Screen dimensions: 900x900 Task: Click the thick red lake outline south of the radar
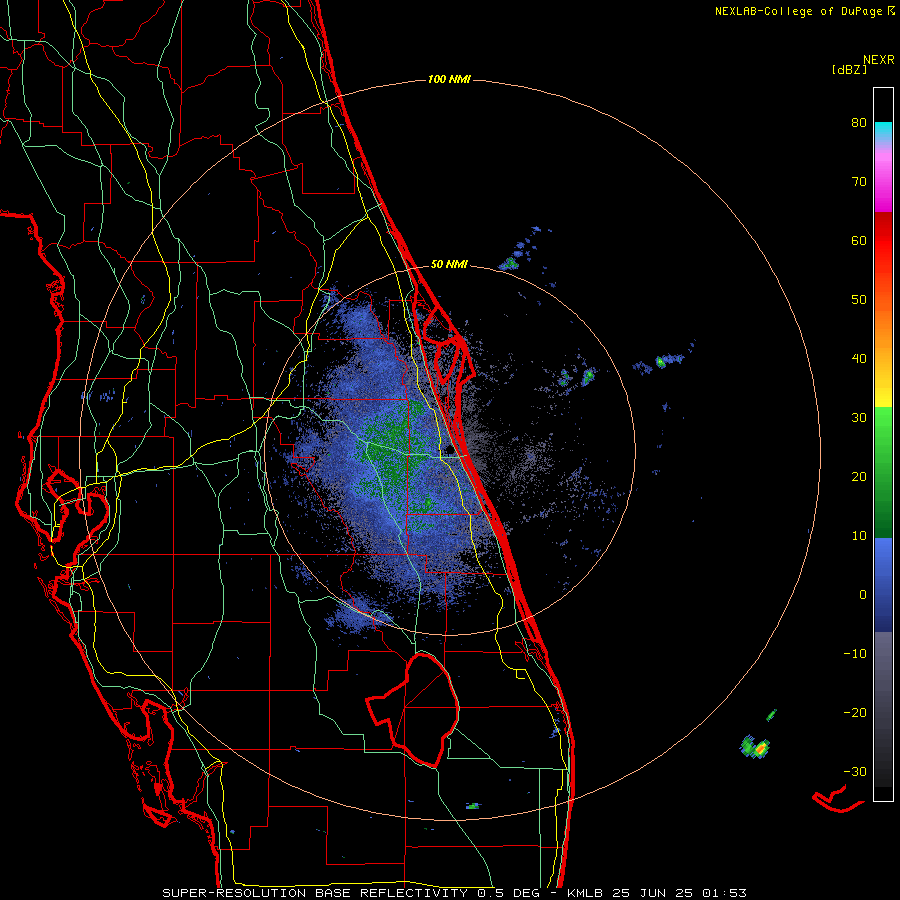tap(413, 709)
